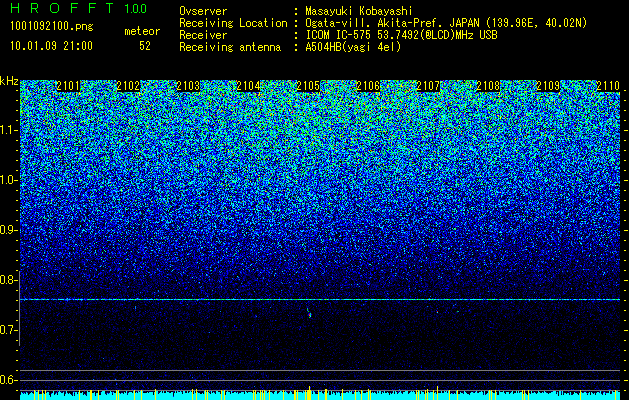The width and height of the screenshot is (629, 400).
Task: Click the 2102 time marker
Action: coord(128,86)
